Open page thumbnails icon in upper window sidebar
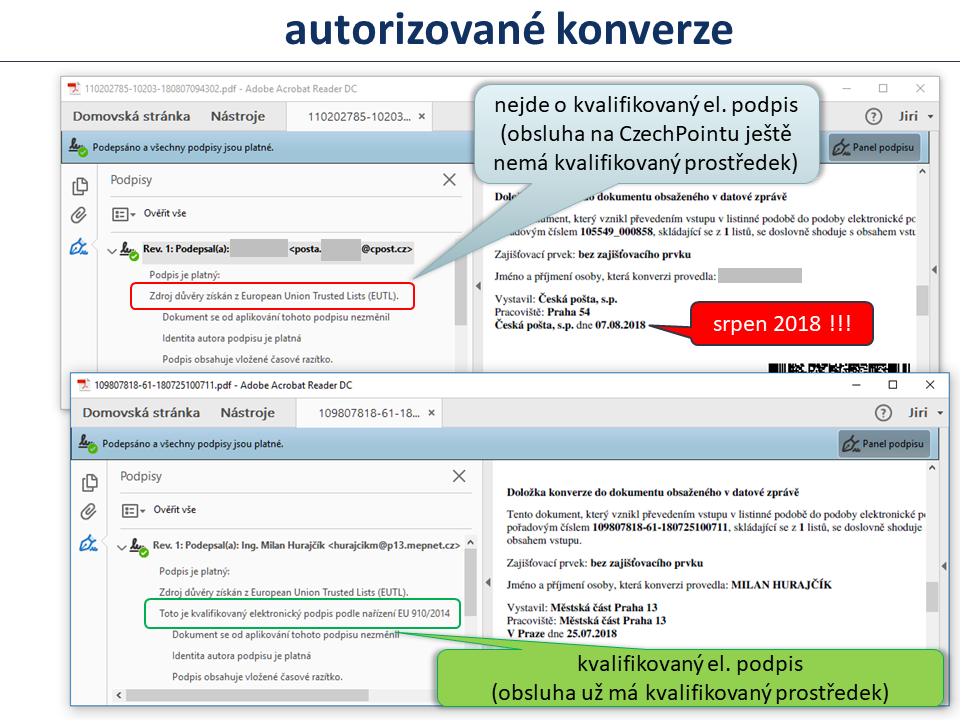 80,186
